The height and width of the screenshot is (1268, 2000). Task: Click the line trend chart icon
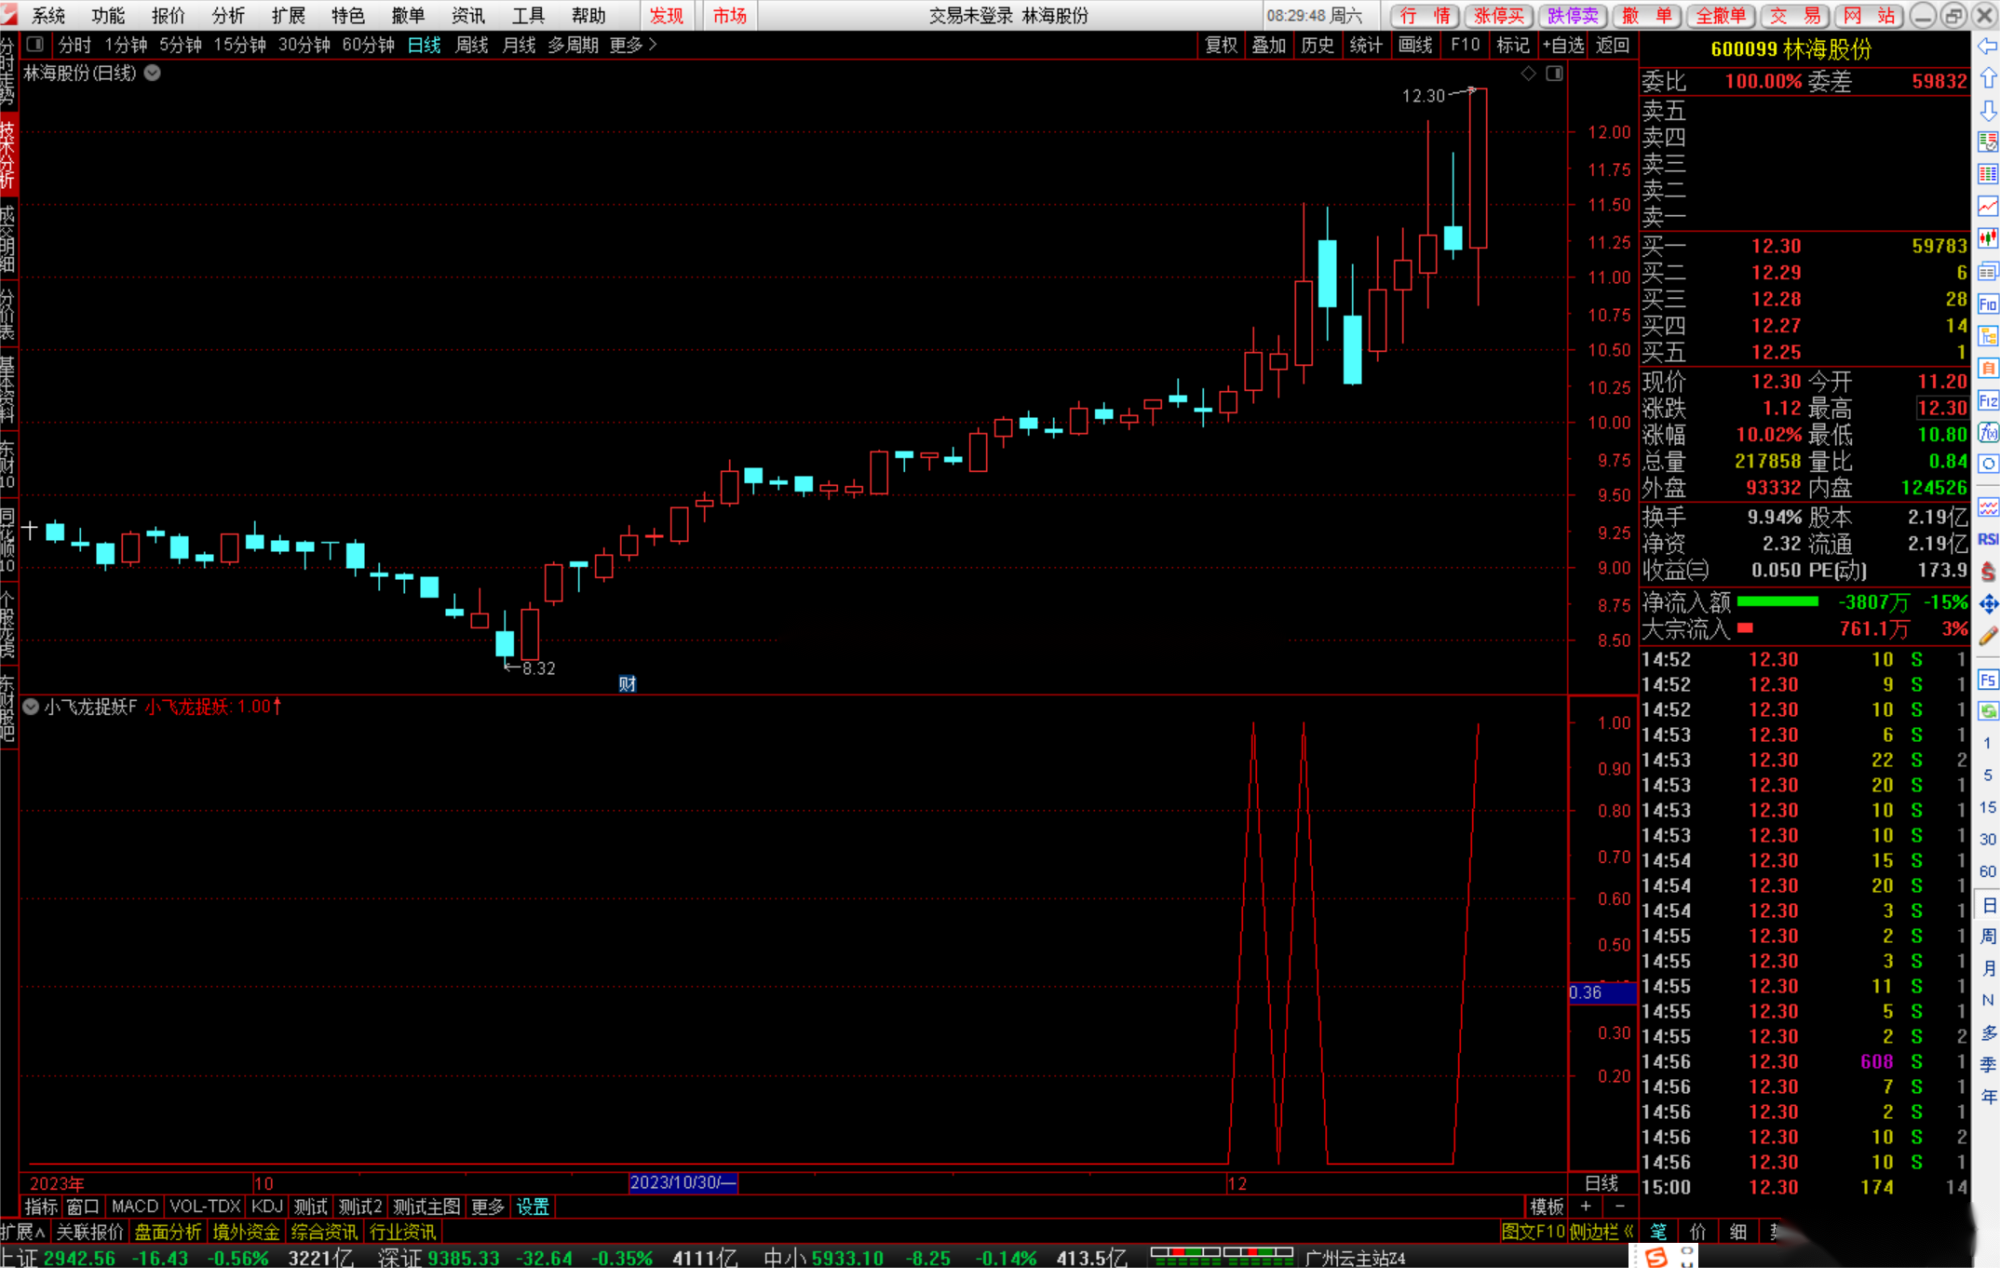pyautogui.click(x=1987, y=206)
